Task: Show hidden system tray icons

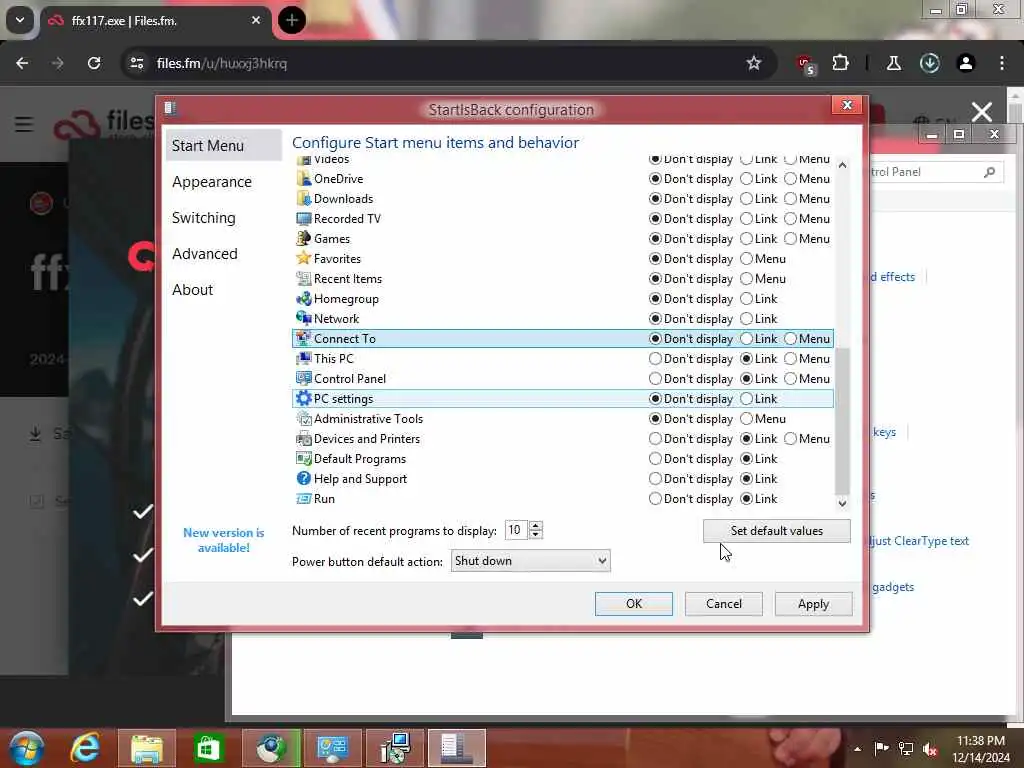Action: tap(857, 749)
